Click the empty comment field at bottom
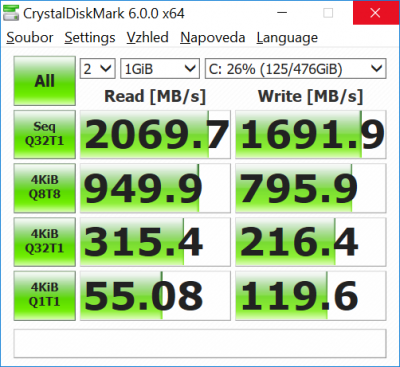400x367 pixels. click(x=200, y=344)
